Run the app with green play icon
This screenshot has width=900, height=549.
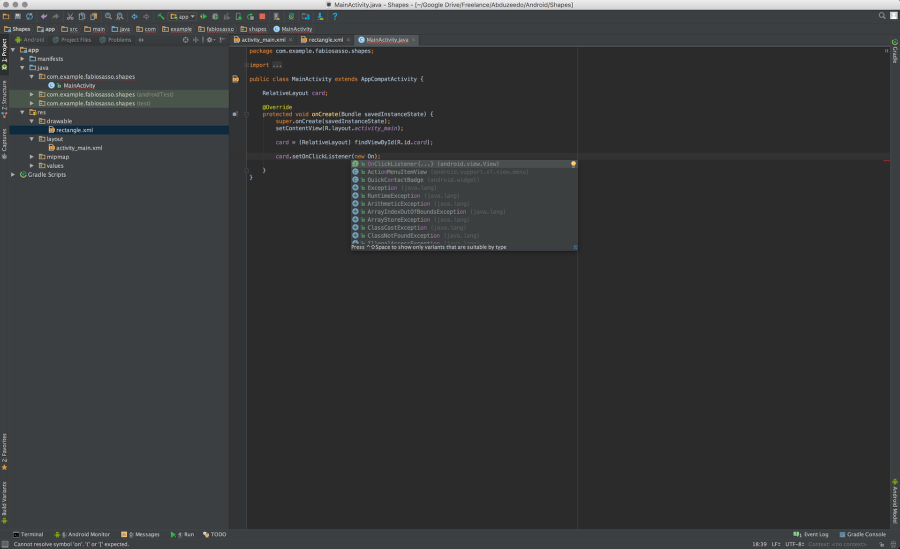coord(203,17)
